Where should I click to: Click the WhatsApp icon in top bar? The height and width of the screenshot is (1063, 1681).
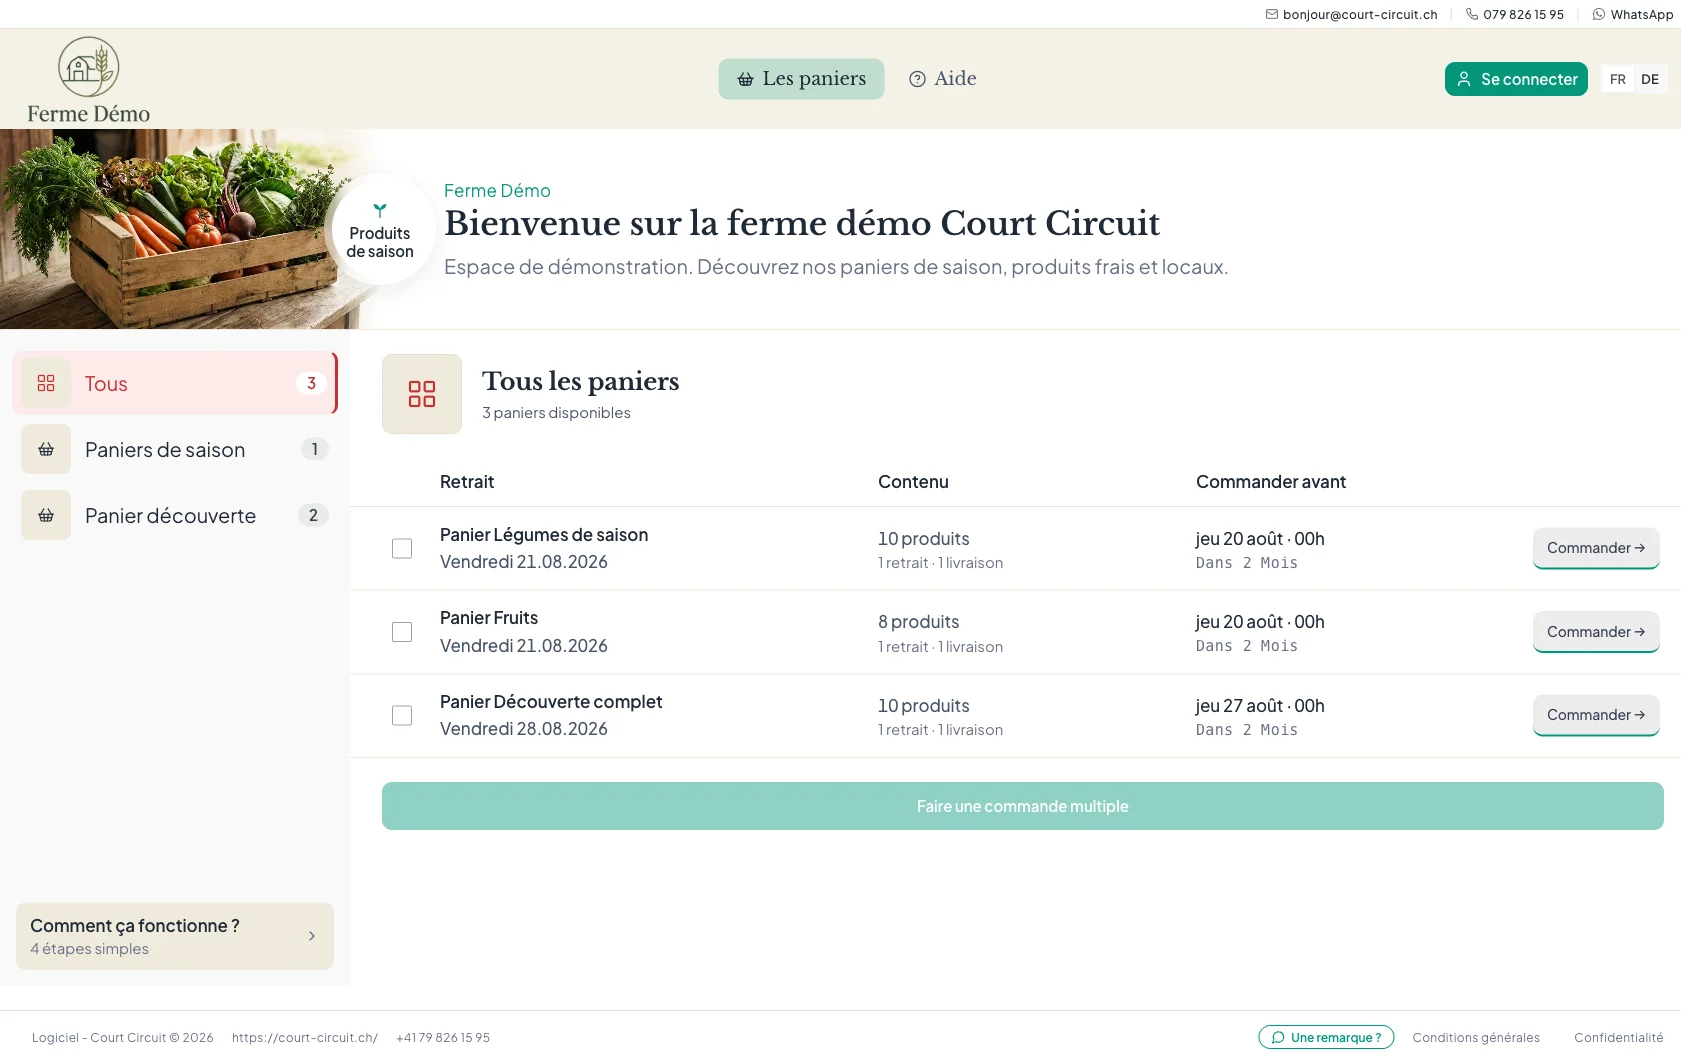coord(1599,14)
